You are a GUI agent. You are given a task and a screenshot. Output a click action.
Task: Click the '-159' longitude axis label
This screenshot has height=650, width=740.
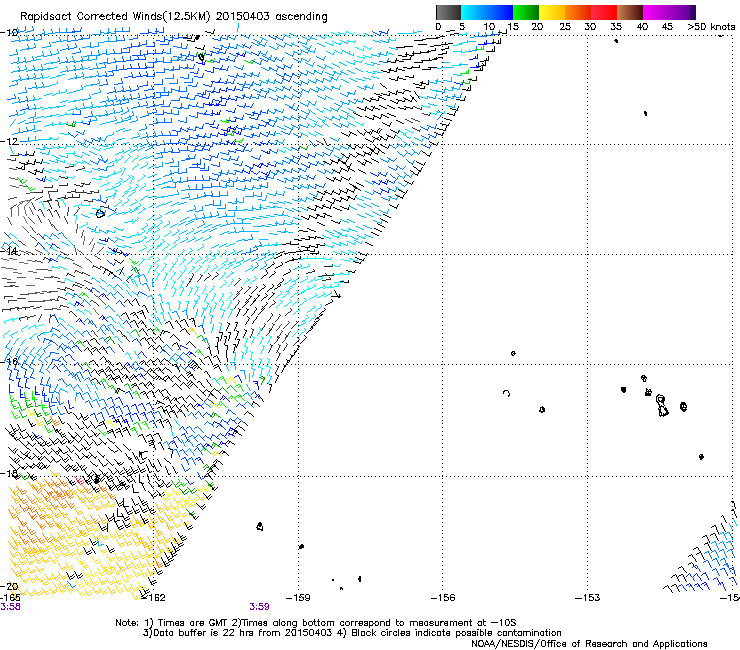pos(299,598)
